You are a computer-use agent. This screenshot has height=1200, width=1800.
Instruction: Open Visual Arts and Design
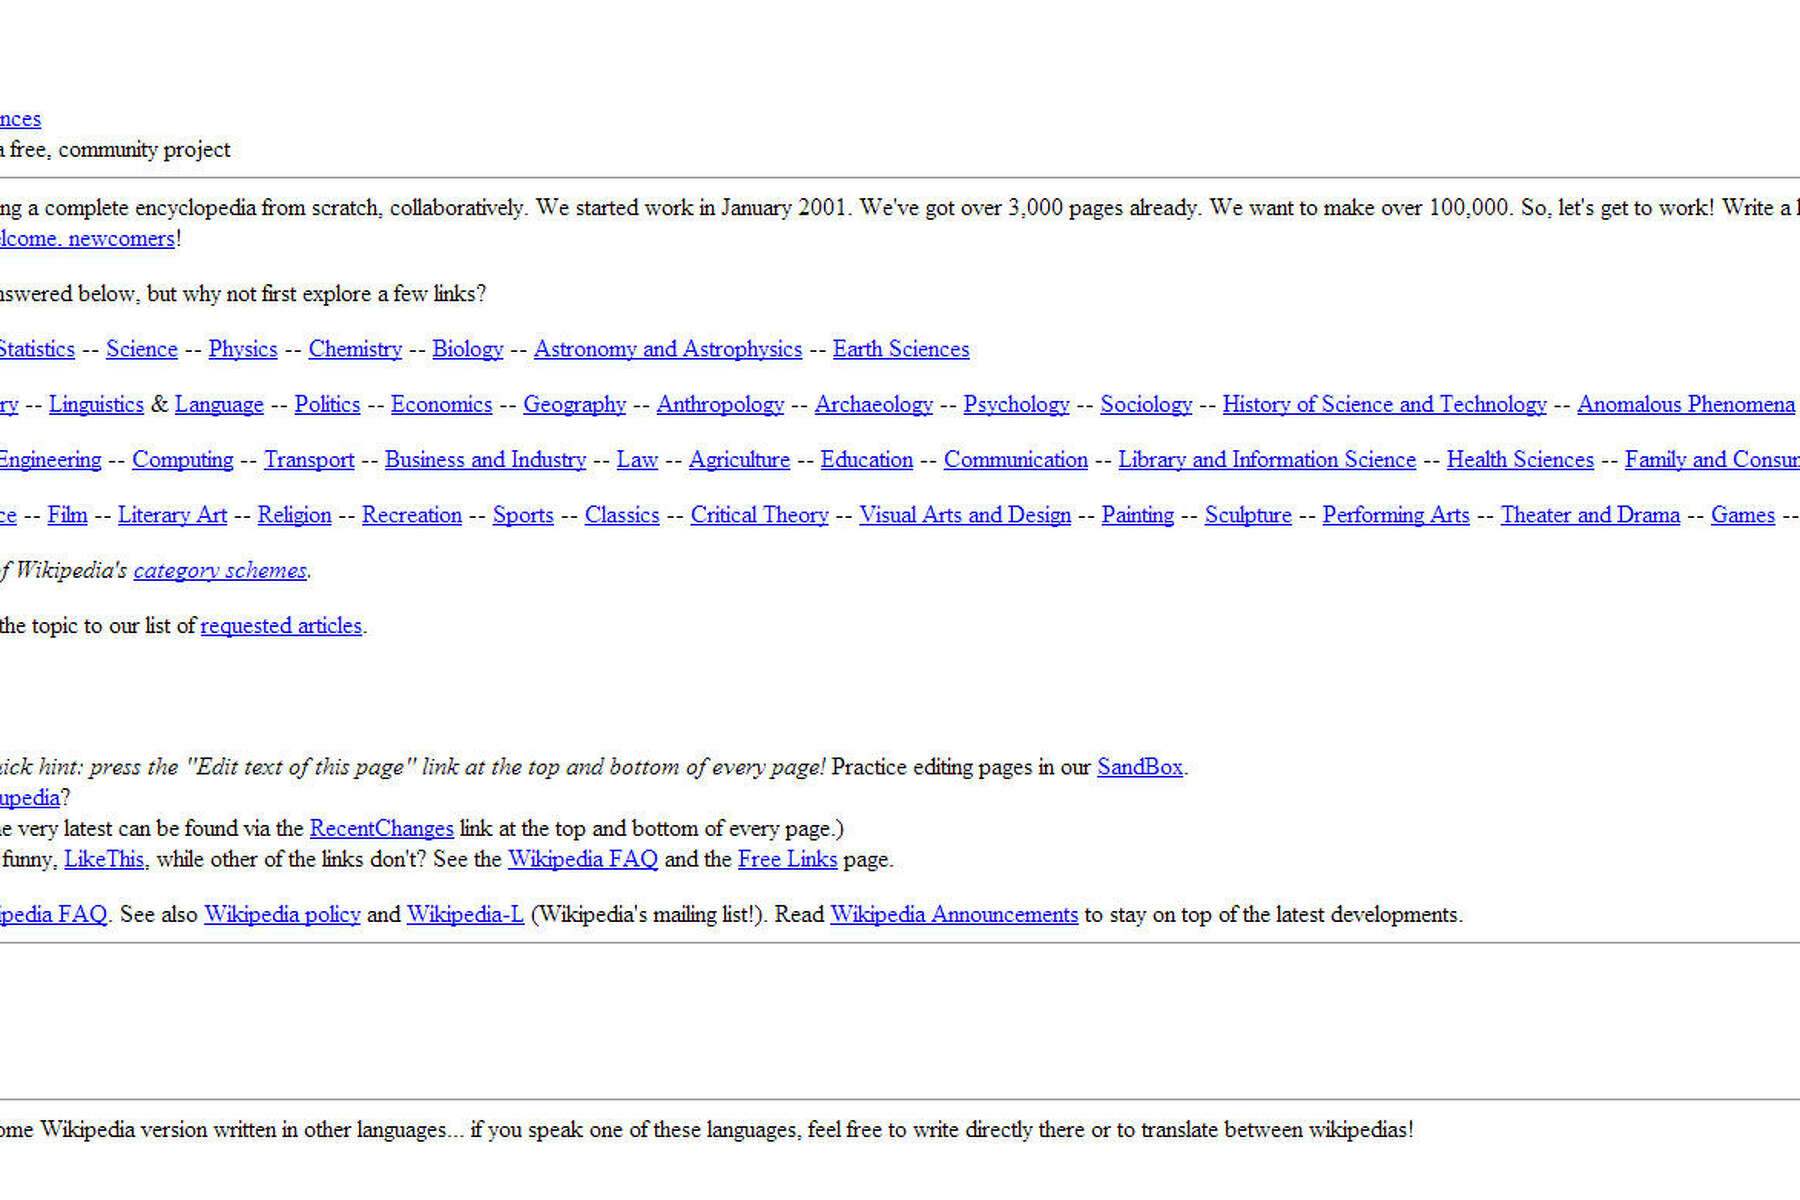(965, 515)
